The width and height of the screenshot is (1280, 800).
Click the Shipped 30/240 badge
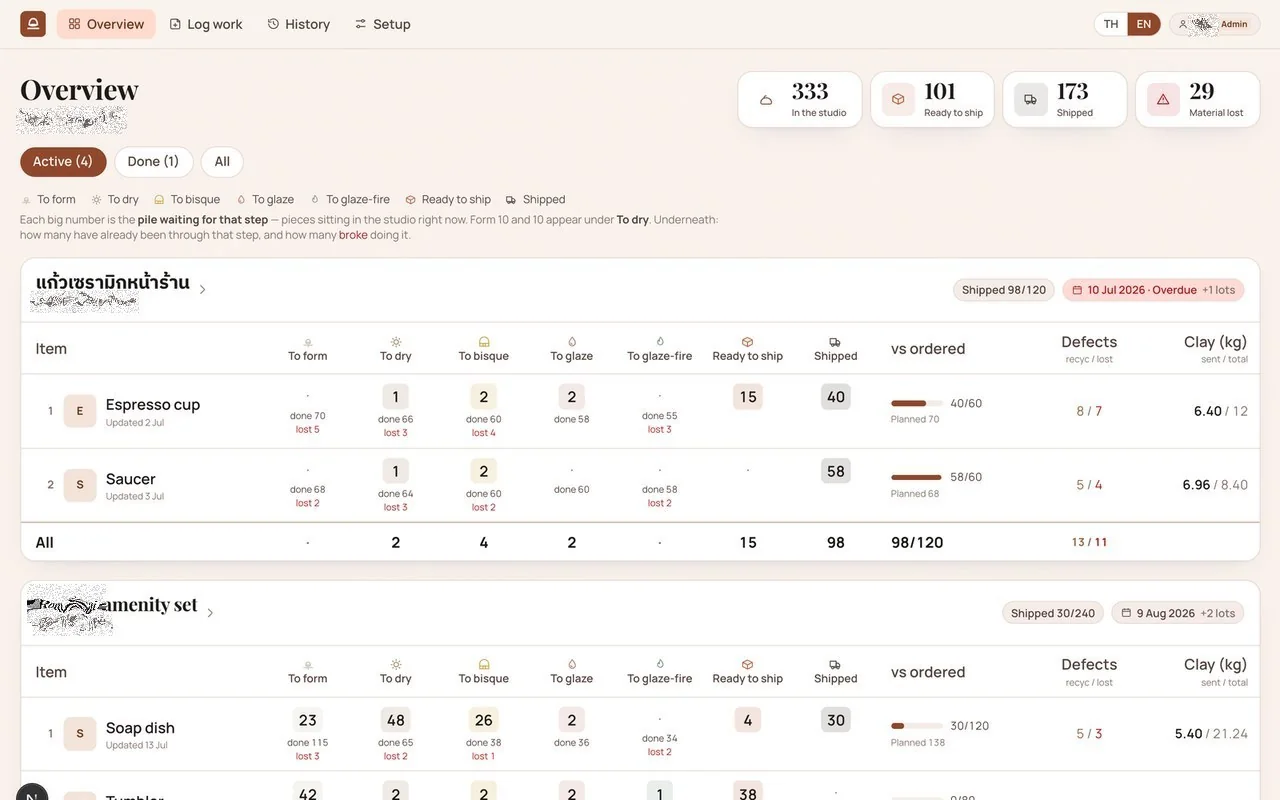tap(1053, 613)
